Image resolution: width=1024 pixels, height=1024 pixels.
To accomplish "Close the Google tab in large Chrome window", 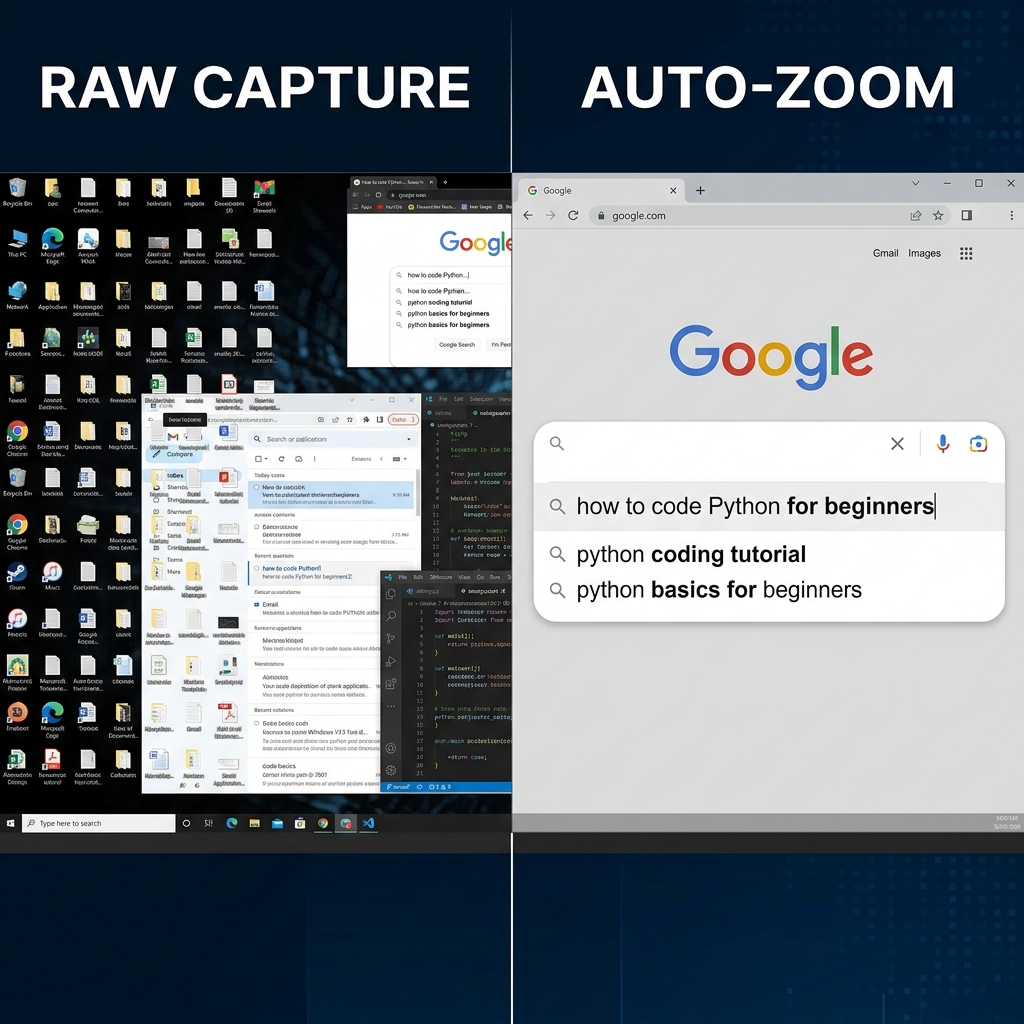I will coord(673,191).
